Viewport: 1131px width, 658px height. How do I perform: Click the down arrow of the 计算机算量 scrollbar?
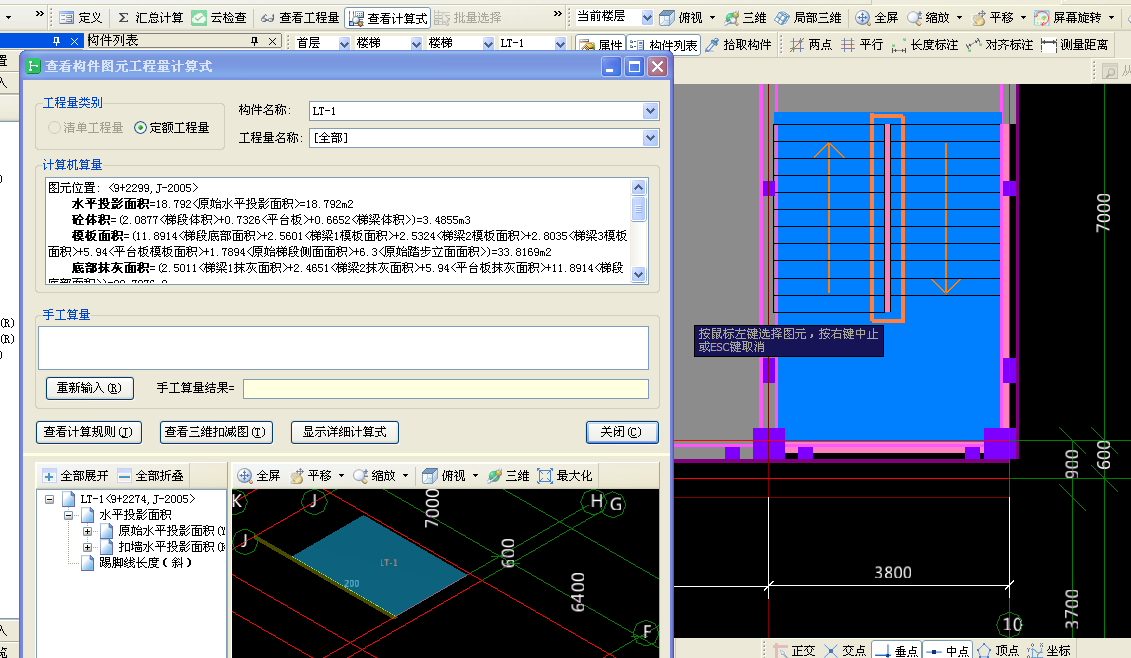tap(638, 274)
